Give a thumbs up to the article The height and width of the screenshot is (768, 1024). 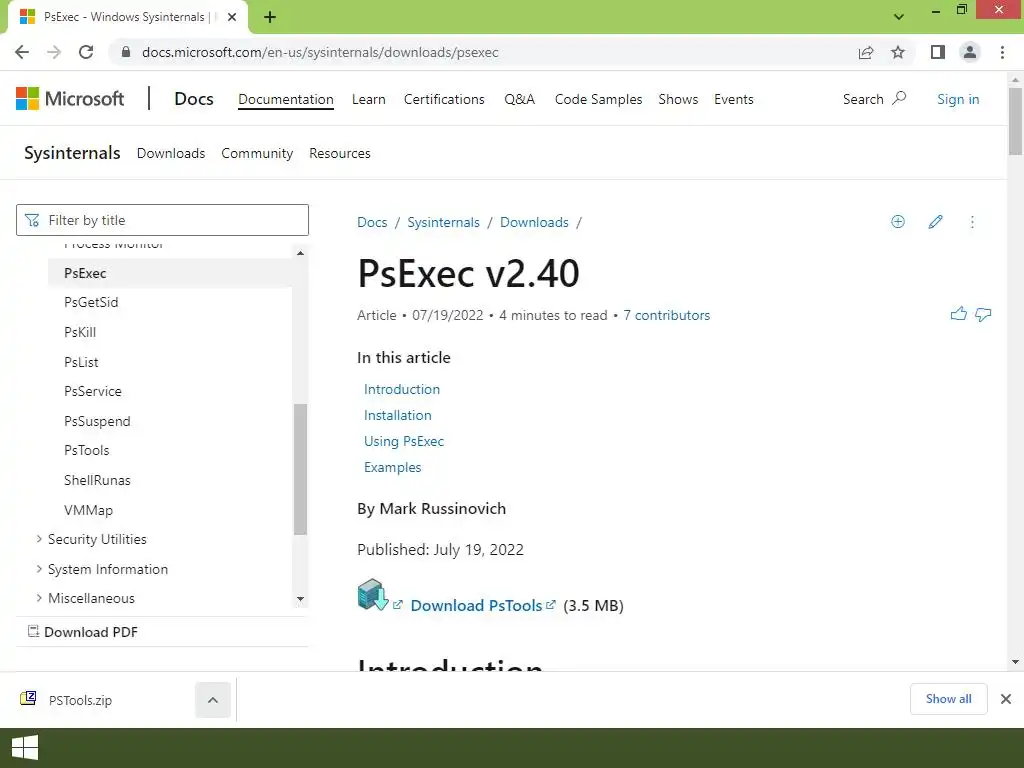959,314
